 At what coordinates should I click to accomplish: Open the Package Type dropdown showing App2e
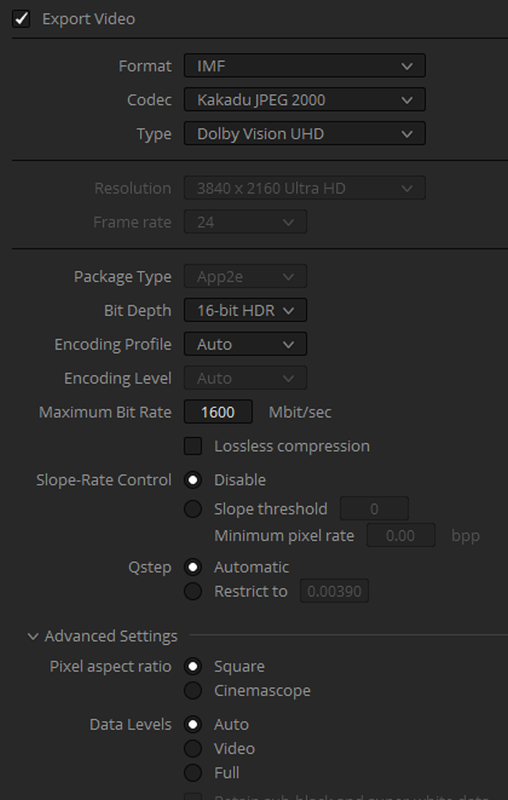[x=245, y=277]
